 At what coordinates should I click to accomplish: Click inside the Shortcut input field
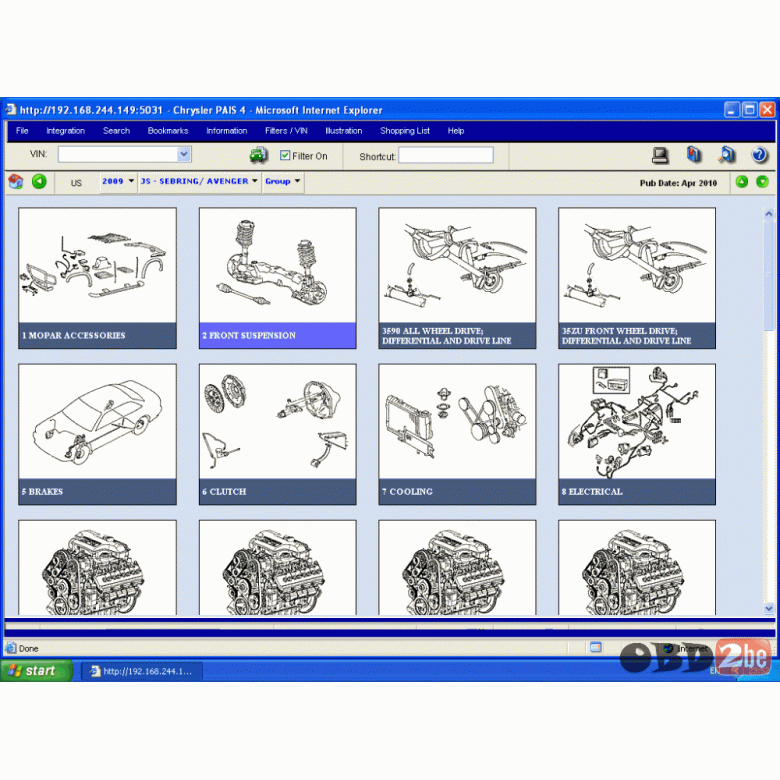coord(446,155)
